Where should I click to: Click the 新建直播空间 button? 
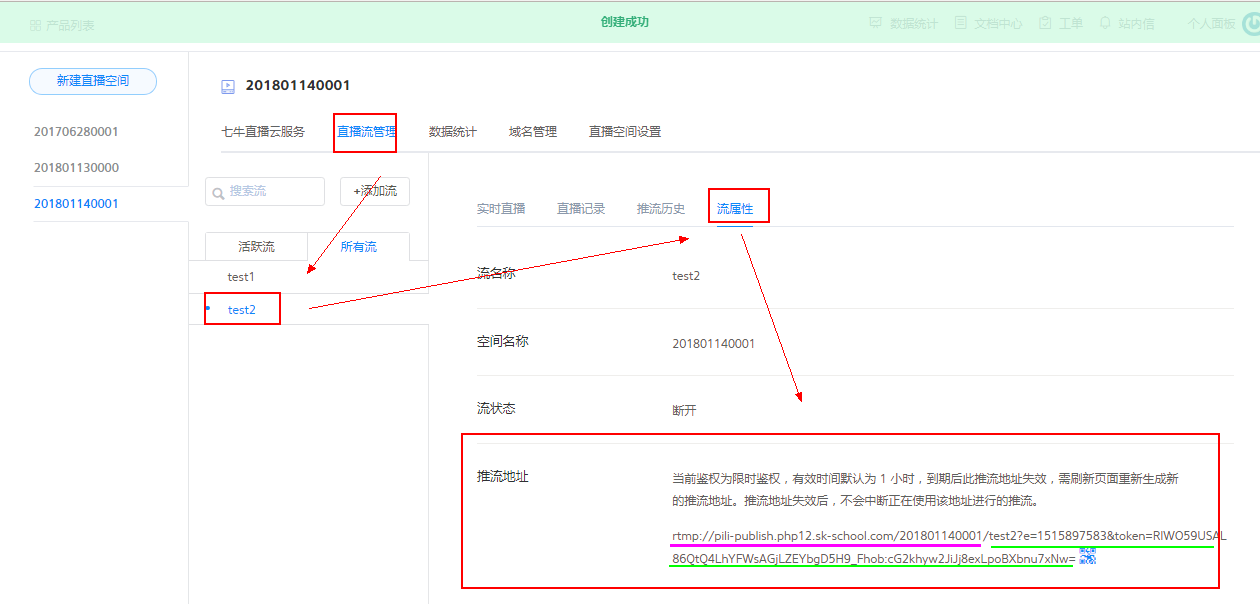[x=93, y=81]
